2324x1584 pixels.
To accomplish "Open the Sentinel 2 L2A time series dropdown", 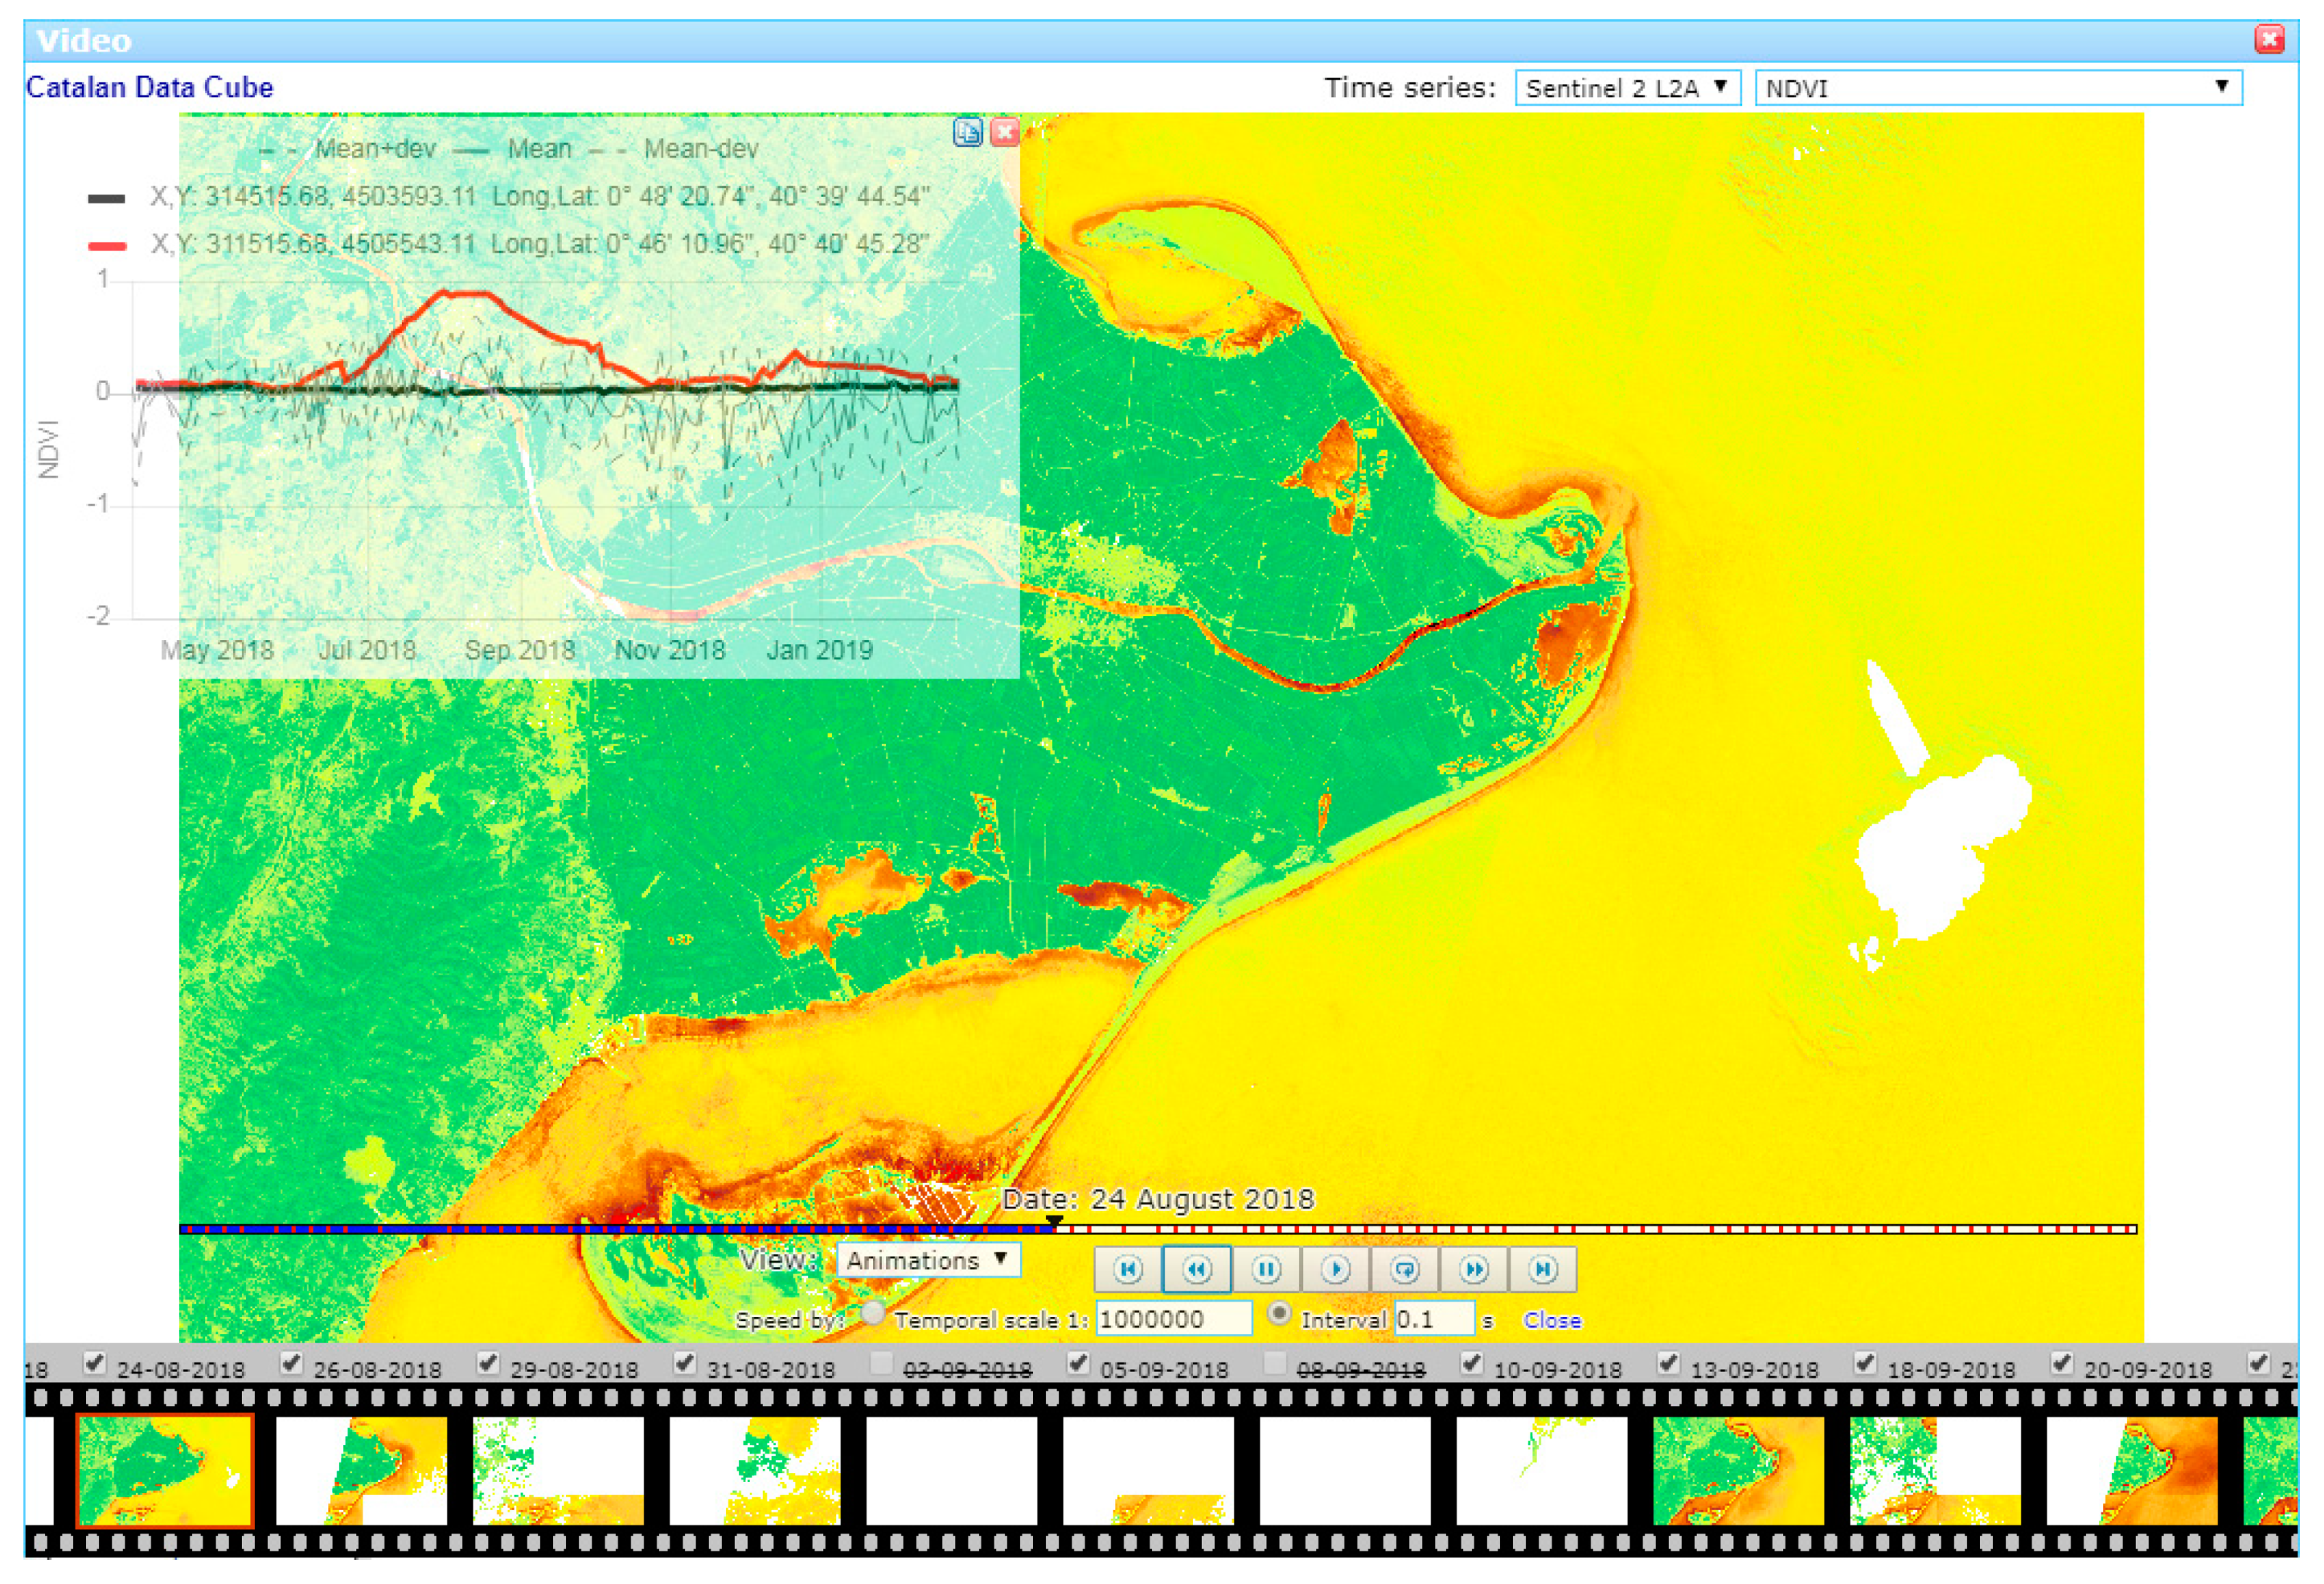I will click(1627, 88).
